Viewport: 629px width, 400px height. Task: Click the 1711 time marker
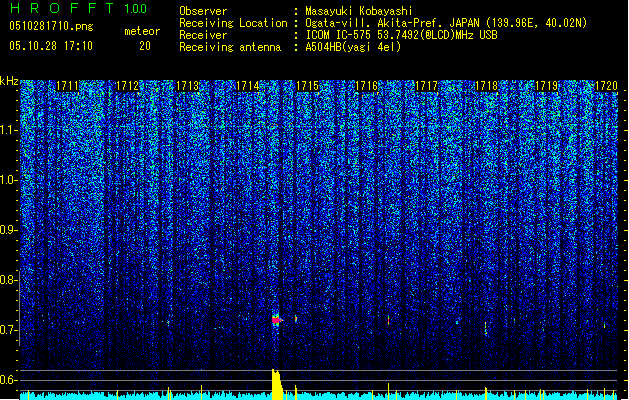tap(67, 86)
